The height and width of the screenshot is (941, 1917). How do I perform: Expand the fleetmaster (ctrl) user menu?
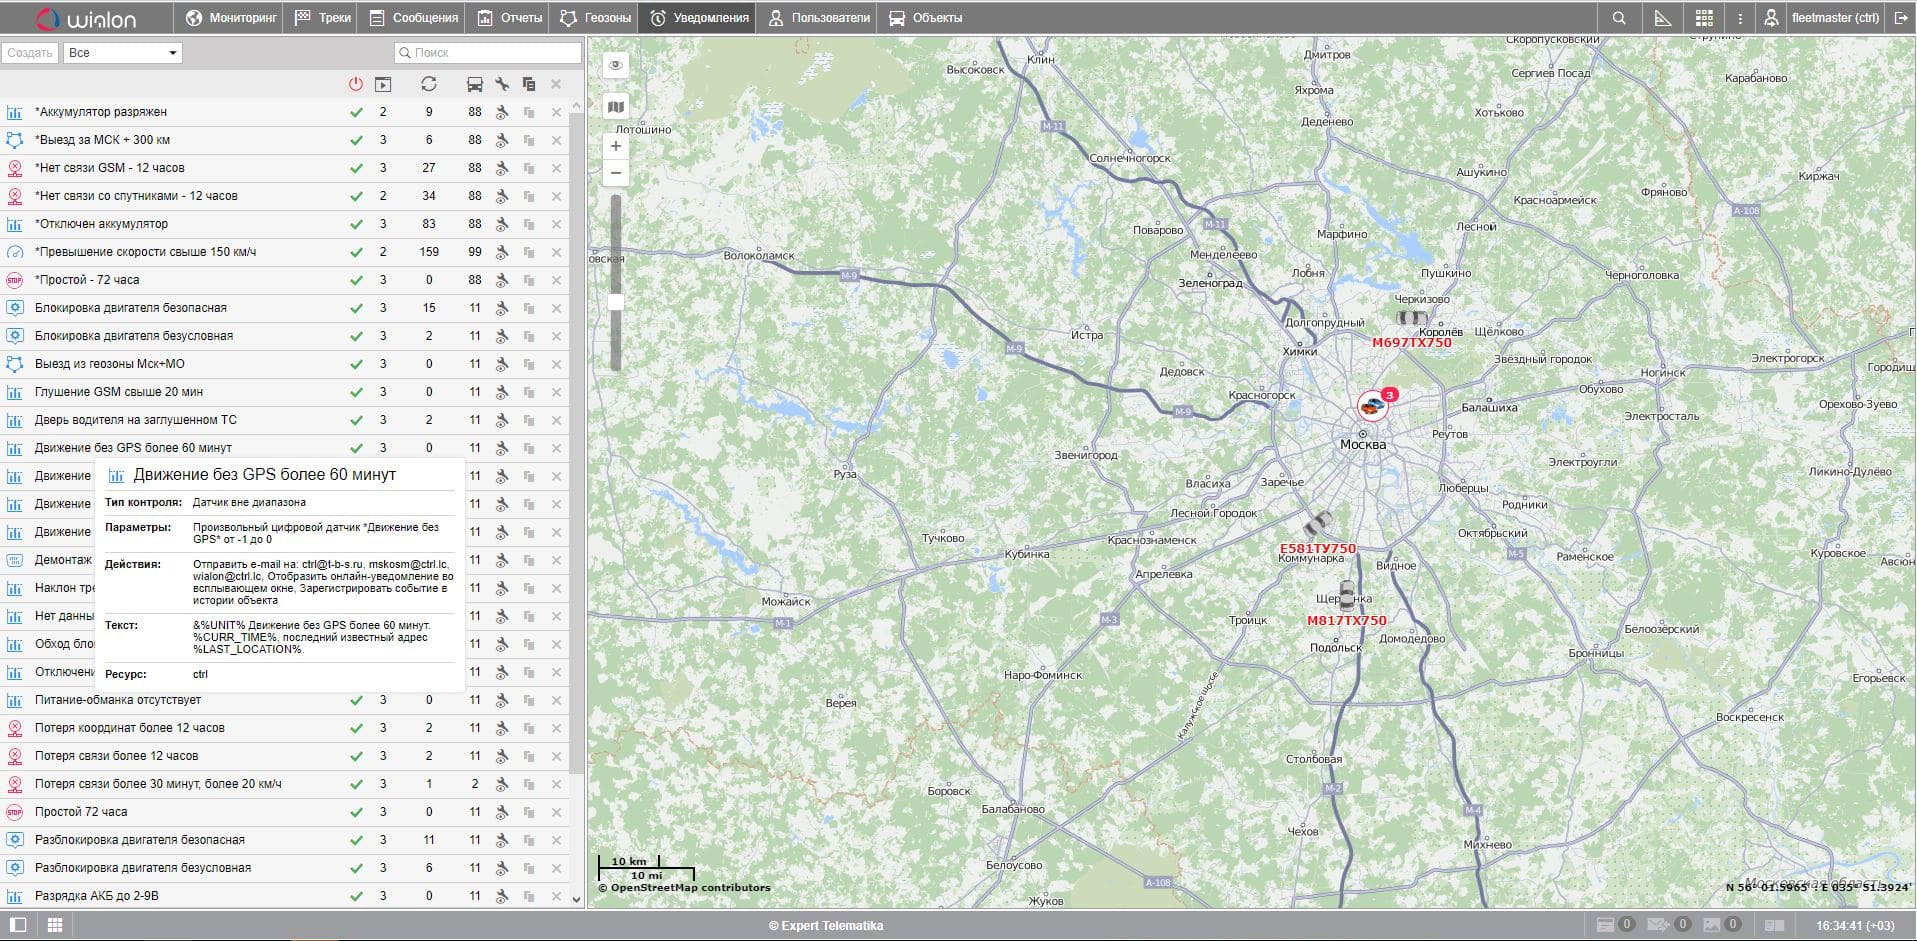point(1824,18)
